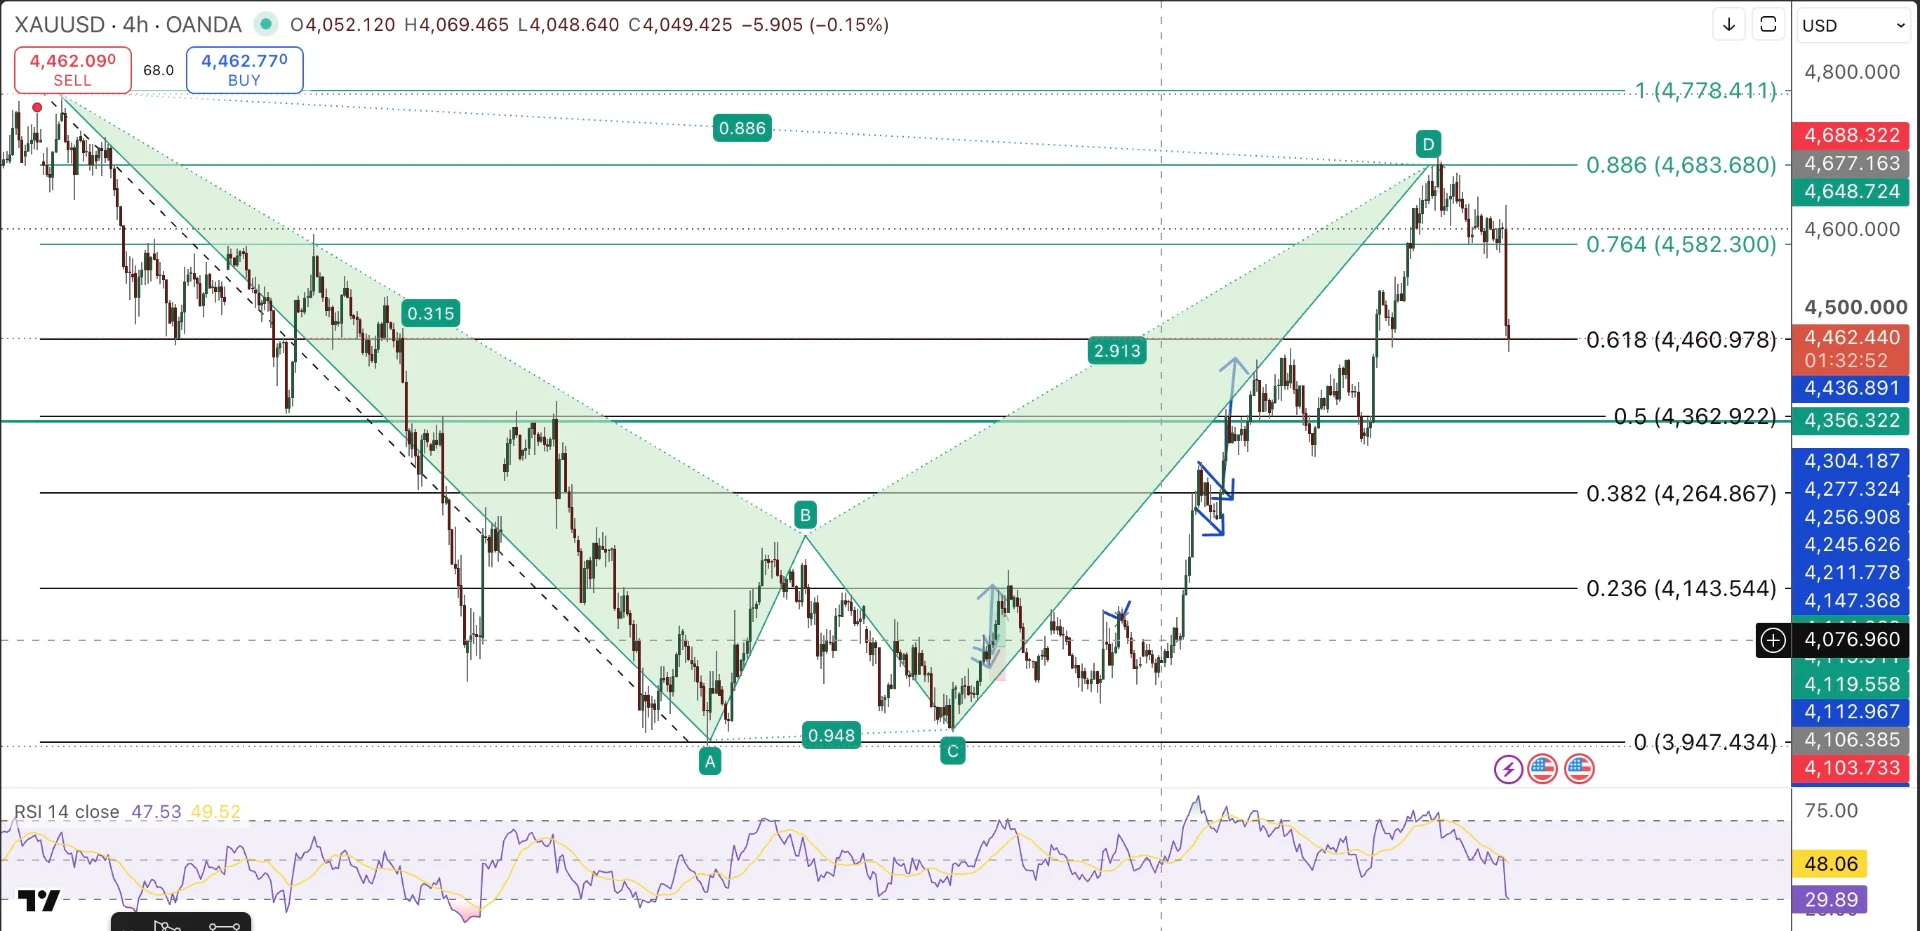Click the purple lightning event icon
This screenshot has height=931, width=1920.
point(1508,769)
